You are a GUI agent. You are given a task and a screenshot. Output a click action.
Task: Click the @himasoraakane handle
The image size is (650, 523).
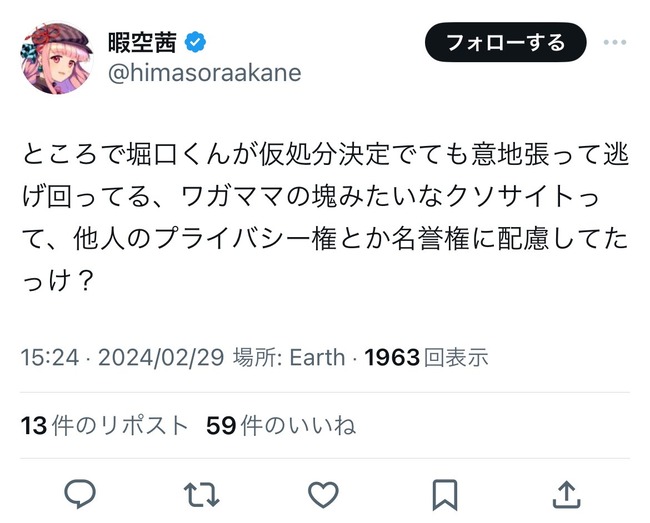coord(203,73)
